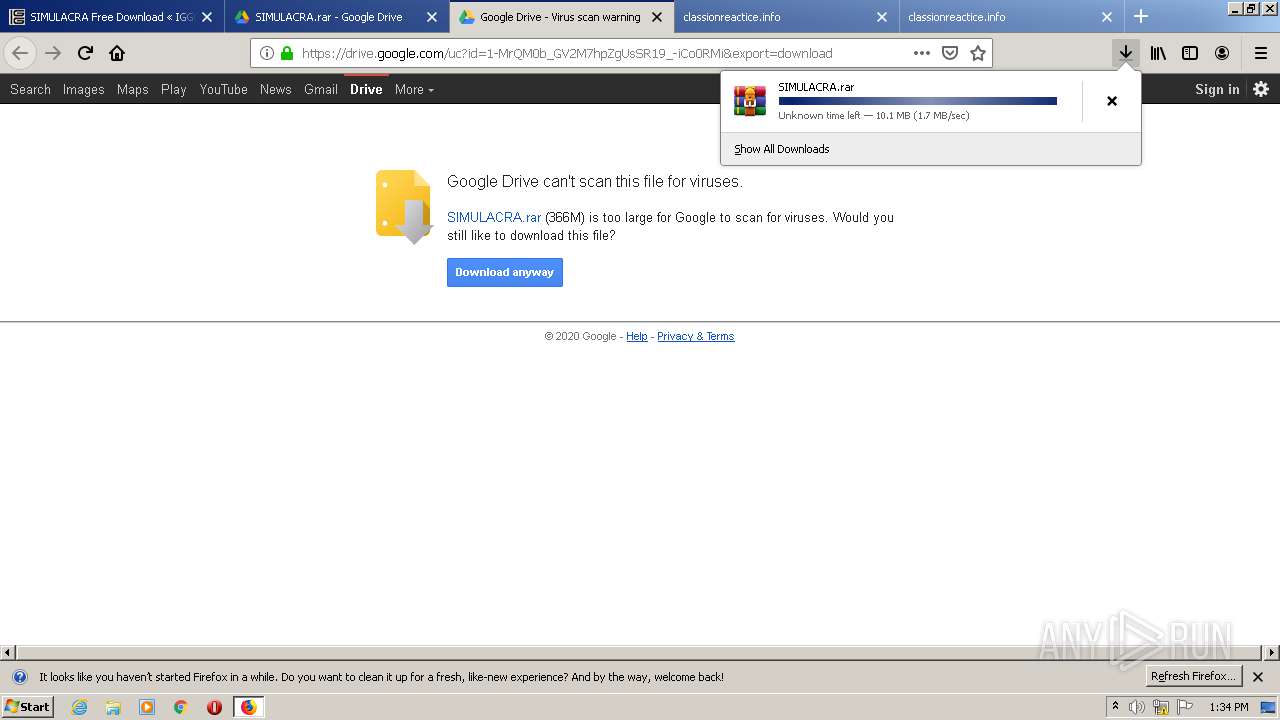Open Google Search link in top bar
This screenshot has width=1280, height=720.
[30, 89]
